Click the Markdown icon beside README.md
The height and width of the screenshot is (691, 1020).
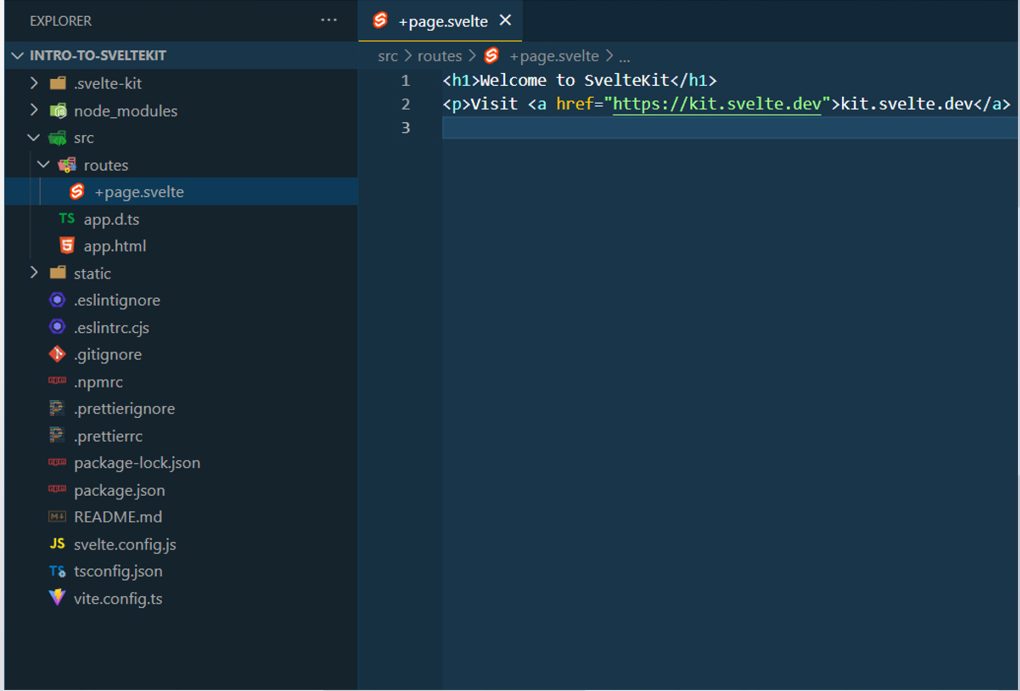point(58,516)
